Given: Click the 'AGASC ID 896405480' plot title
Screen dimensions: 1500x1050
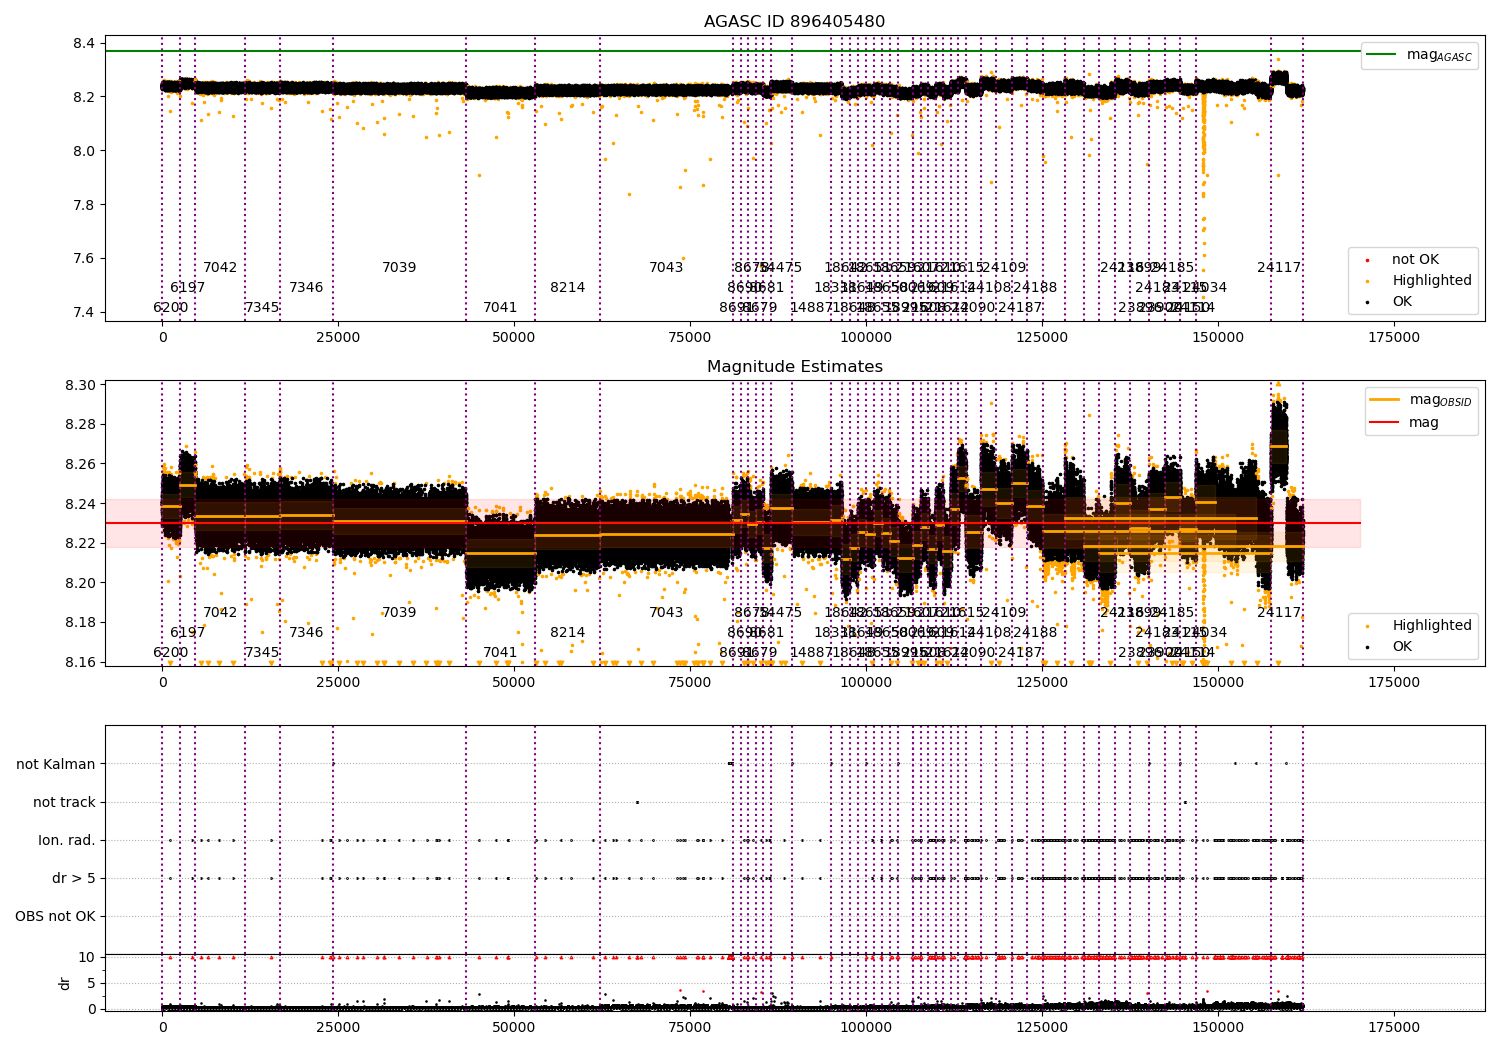Looking at the screenshot, I should coord(794,22).
